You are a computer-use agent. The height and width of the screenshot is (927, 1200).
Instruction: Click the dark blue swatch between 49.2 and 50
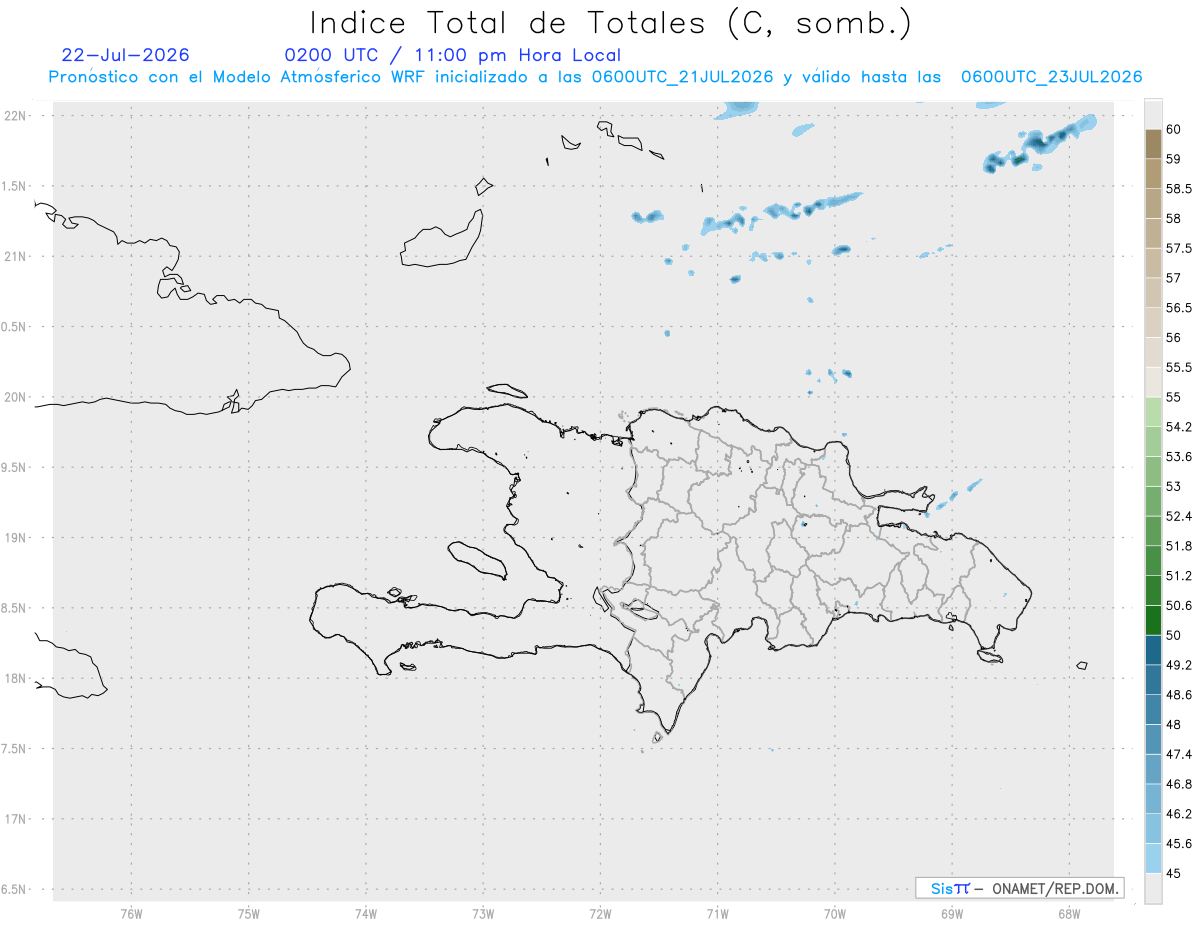pyautogui.click(x=1153, y=651)
